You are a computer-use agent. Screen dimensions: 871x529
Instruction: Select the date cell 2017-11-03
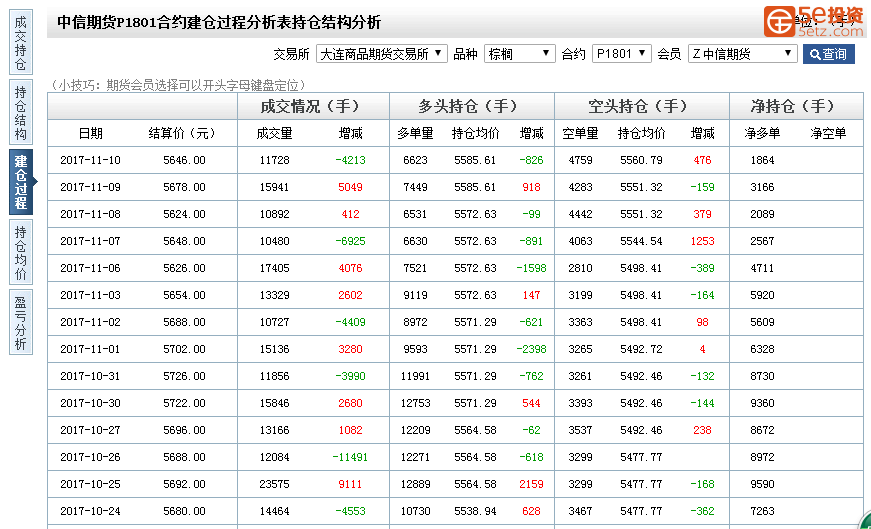tap(90, 295)
